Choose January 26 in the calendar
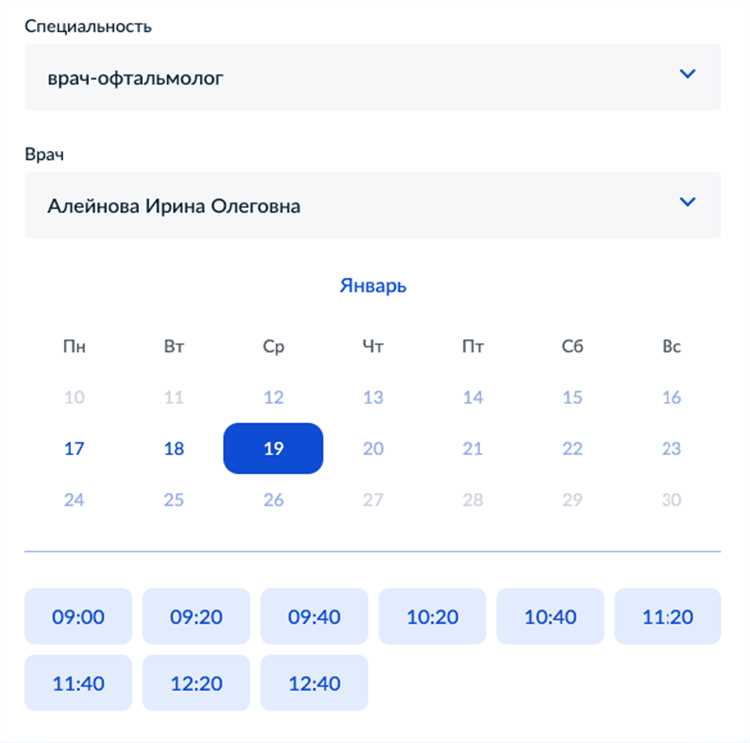The width and height of the screenshot is (750, 743). 273,499
